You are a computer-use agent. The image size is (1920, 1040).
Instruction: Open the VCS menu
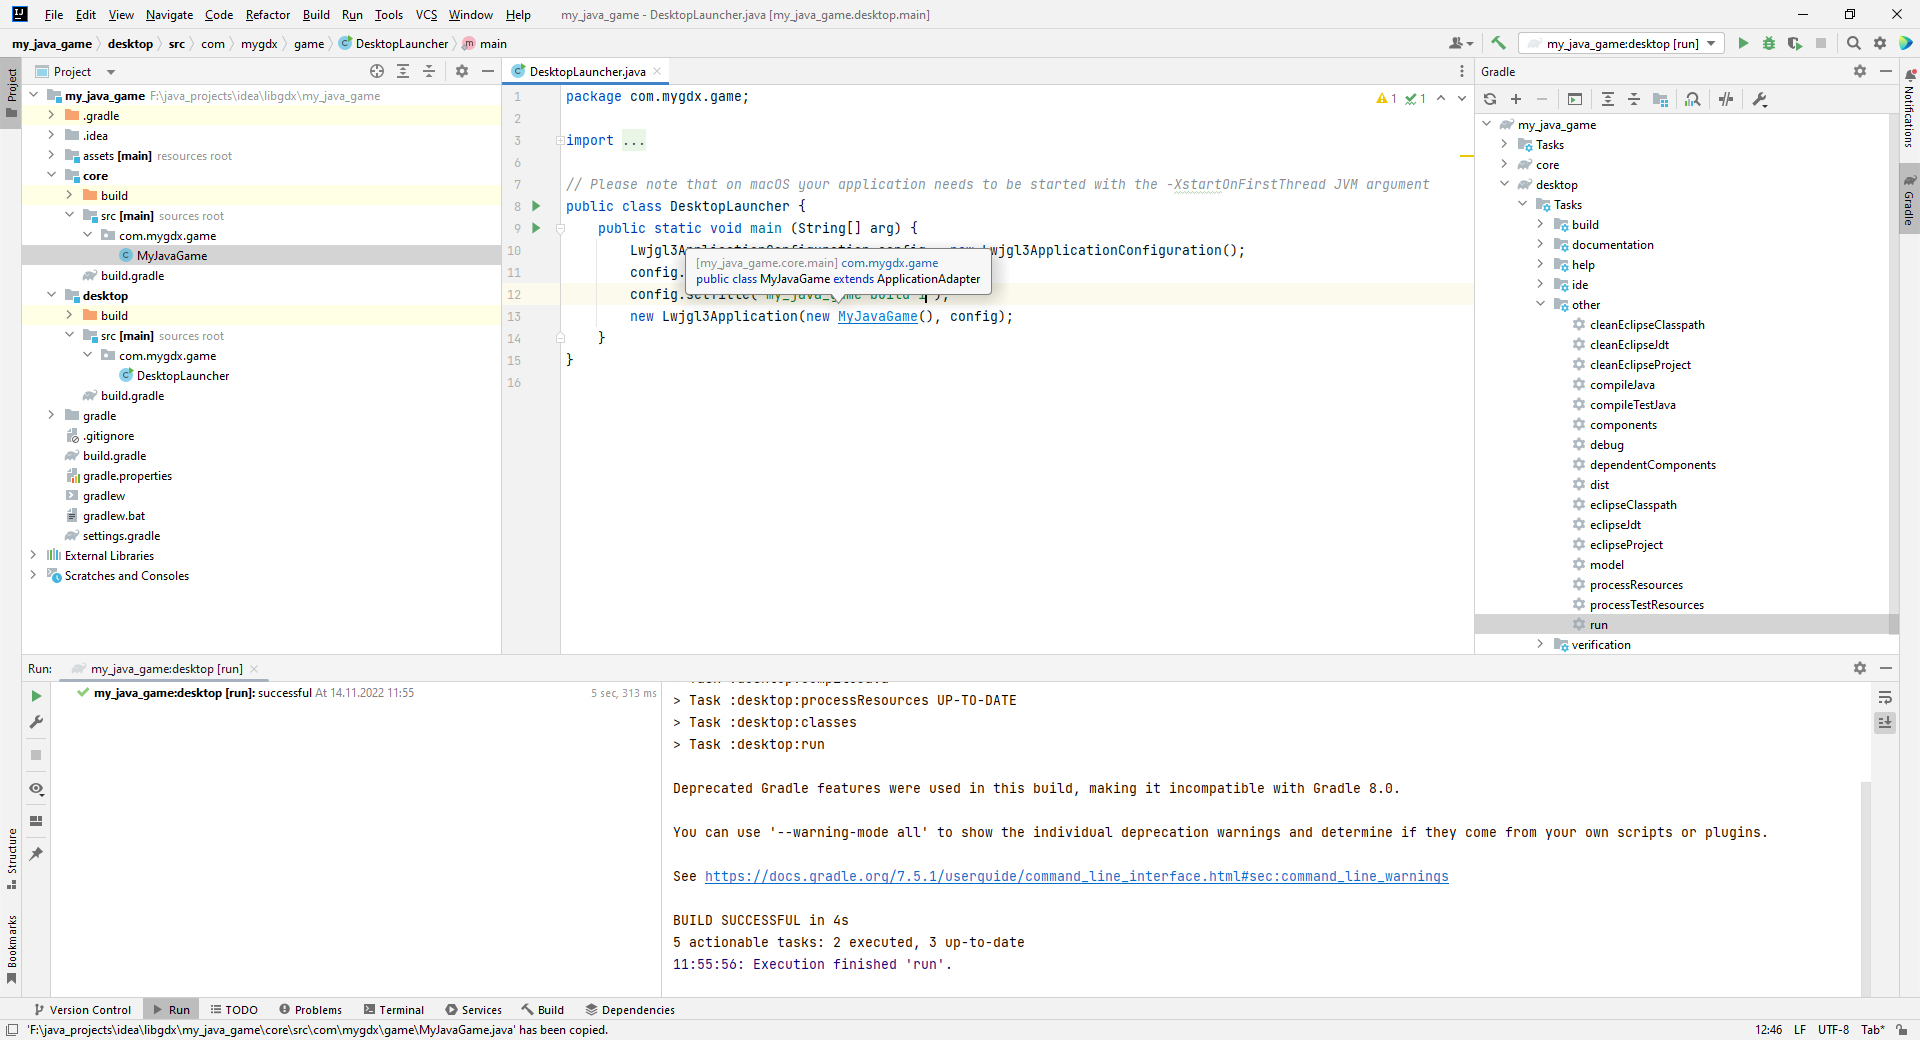427,14
